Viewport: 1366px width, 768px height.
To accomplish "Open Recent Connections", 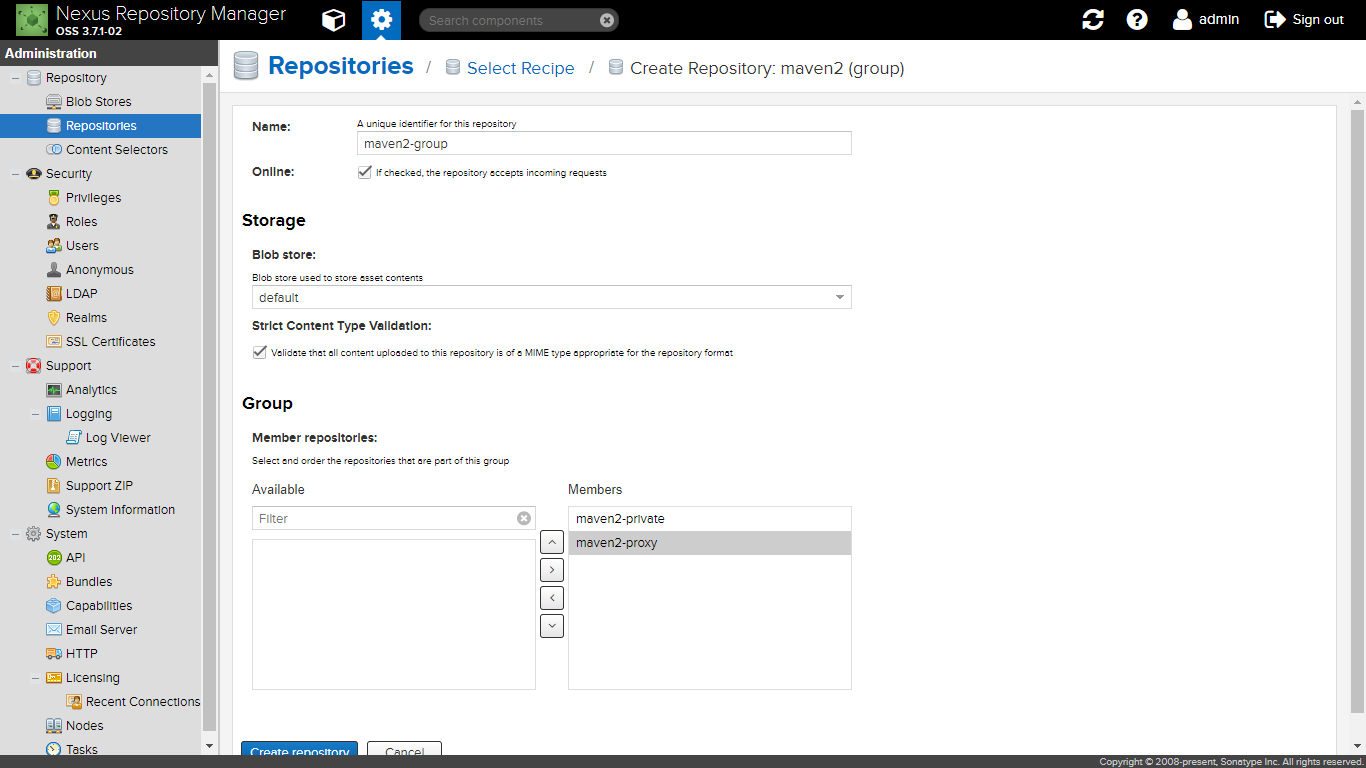I will [x=142, y=702].
